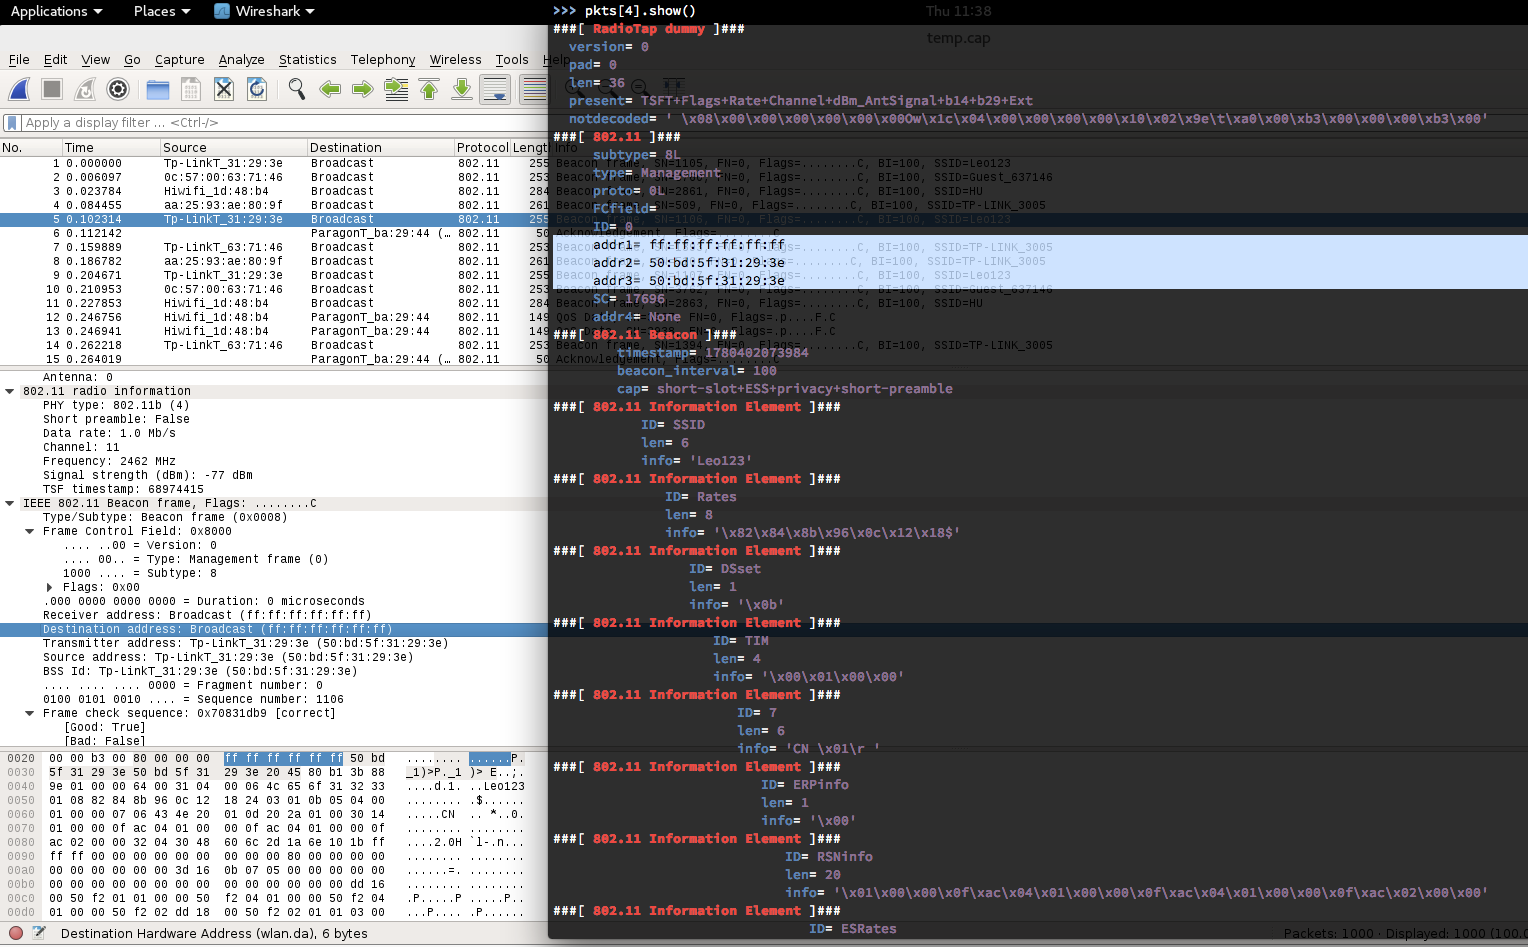This screenshot has height=947, width=1528.
Task: Click the status bar field description text
Action: (x=214, y=933)
